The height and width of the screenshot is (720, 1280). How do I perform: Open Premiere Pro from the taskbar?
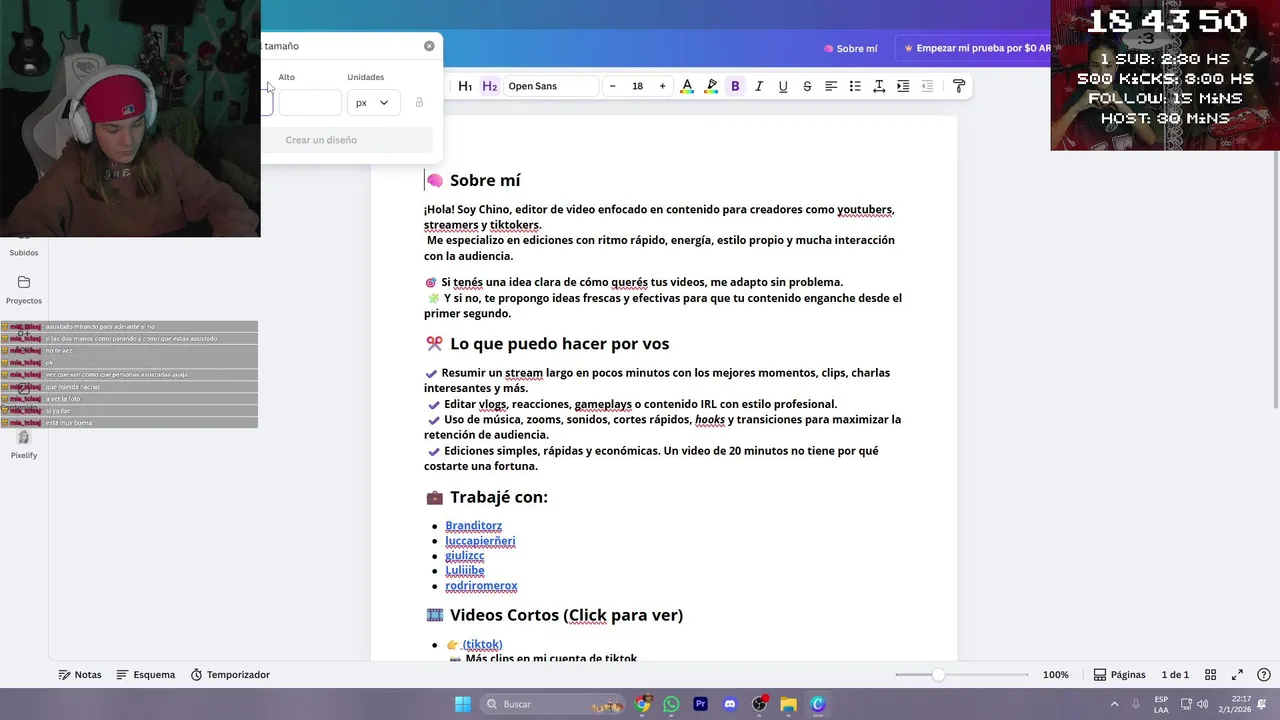click(x=700, y=704)
